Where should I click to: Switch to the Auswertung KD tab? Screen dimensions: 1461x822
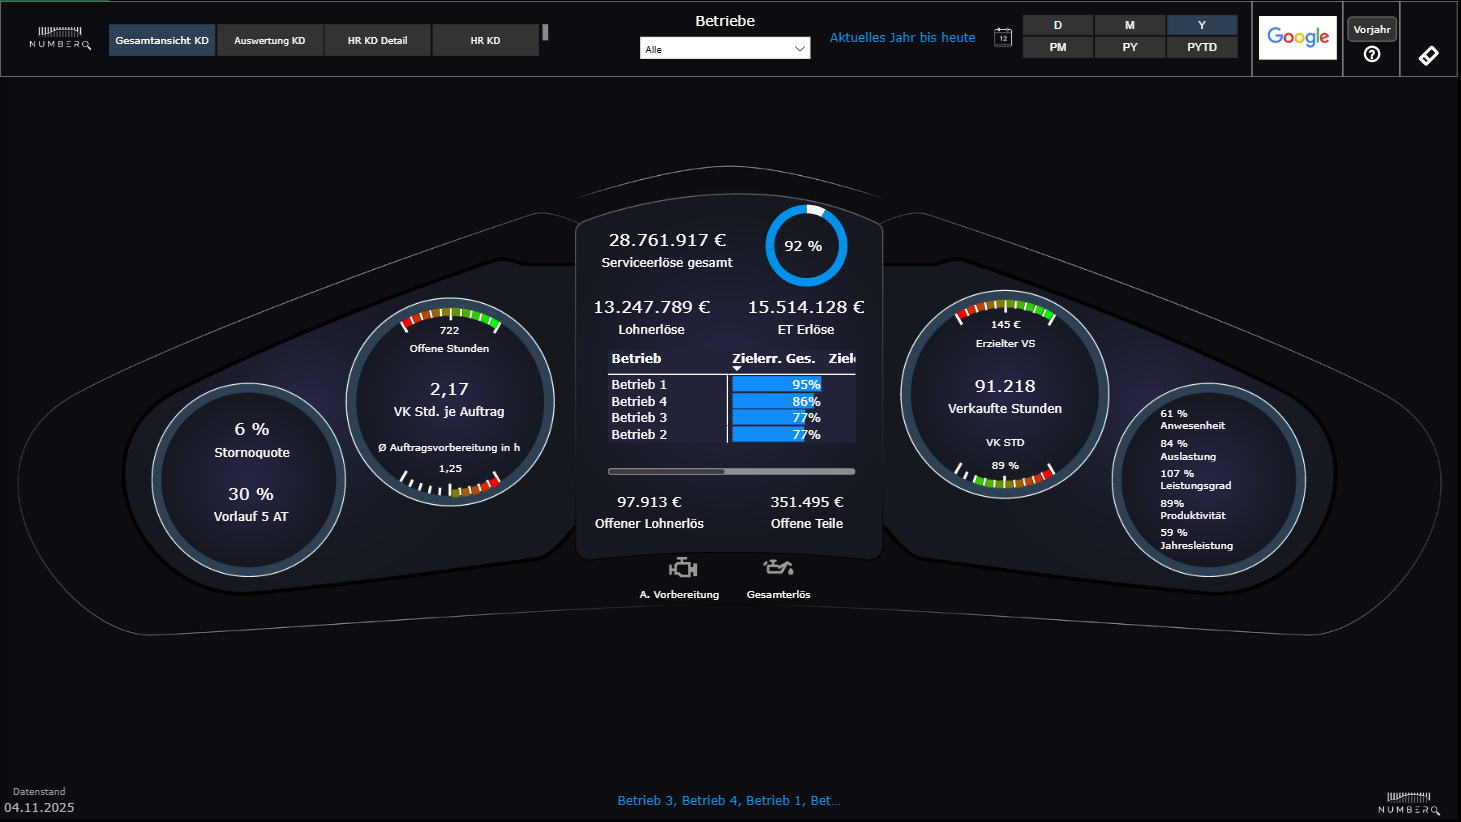269,41
